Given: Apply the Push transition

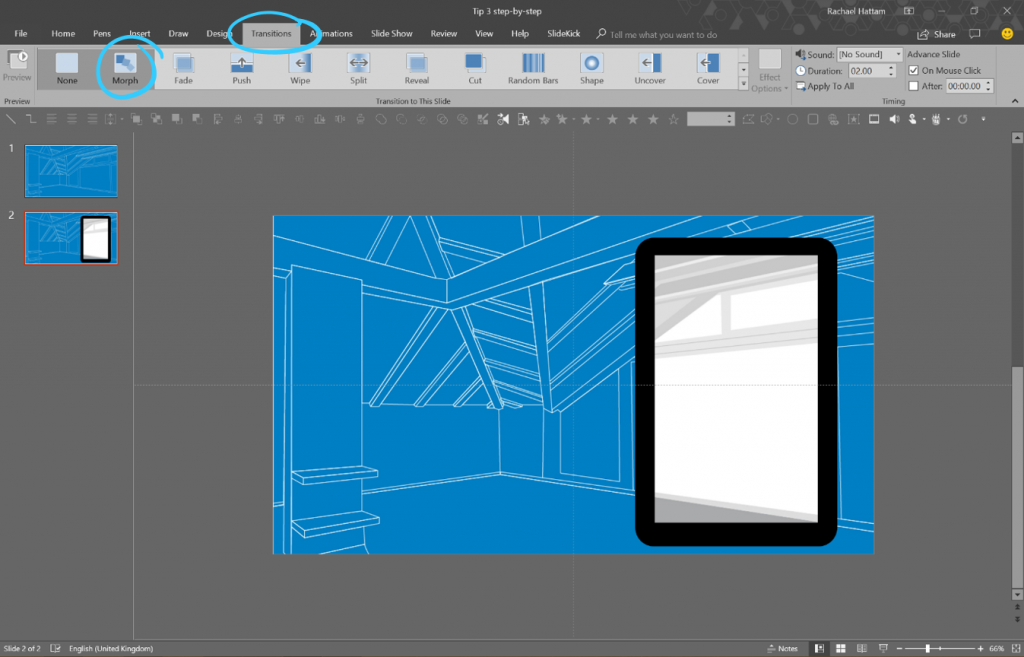Looking at the screenshot, I should click(x=240, y=68).
